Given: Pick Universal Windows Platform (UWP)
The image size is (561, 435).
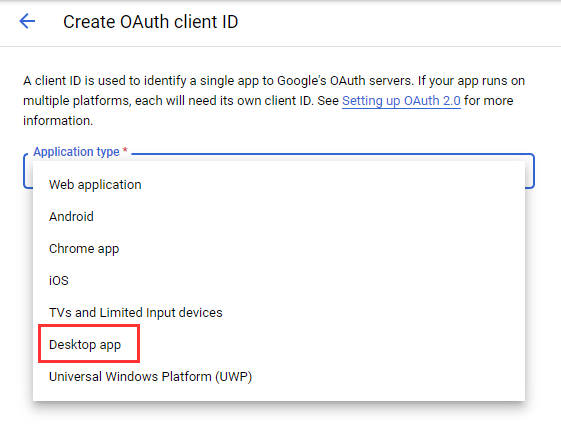Looking at the screenshot, I should click(x=279, y=377).
